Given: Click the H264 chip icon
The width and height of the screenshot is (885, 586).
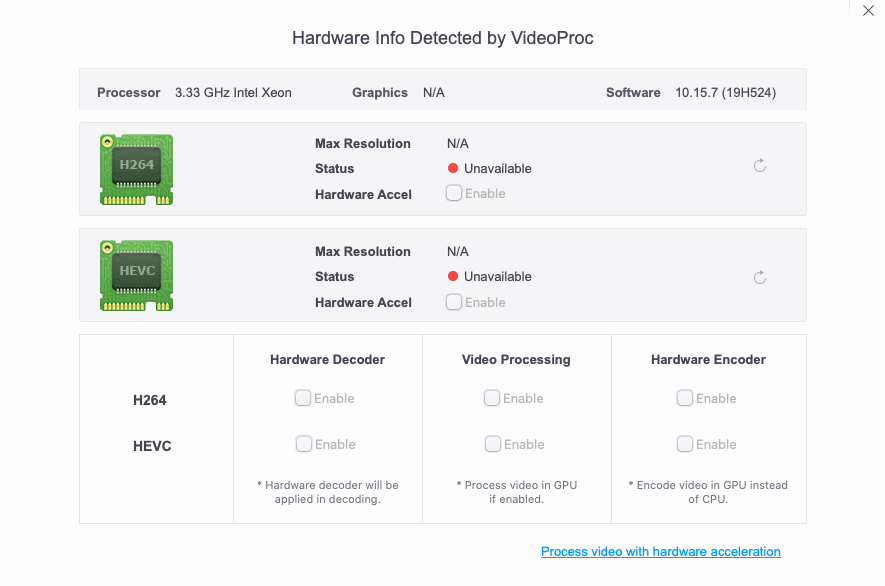Looking at the screenshot, I should (x=136, y=169).
